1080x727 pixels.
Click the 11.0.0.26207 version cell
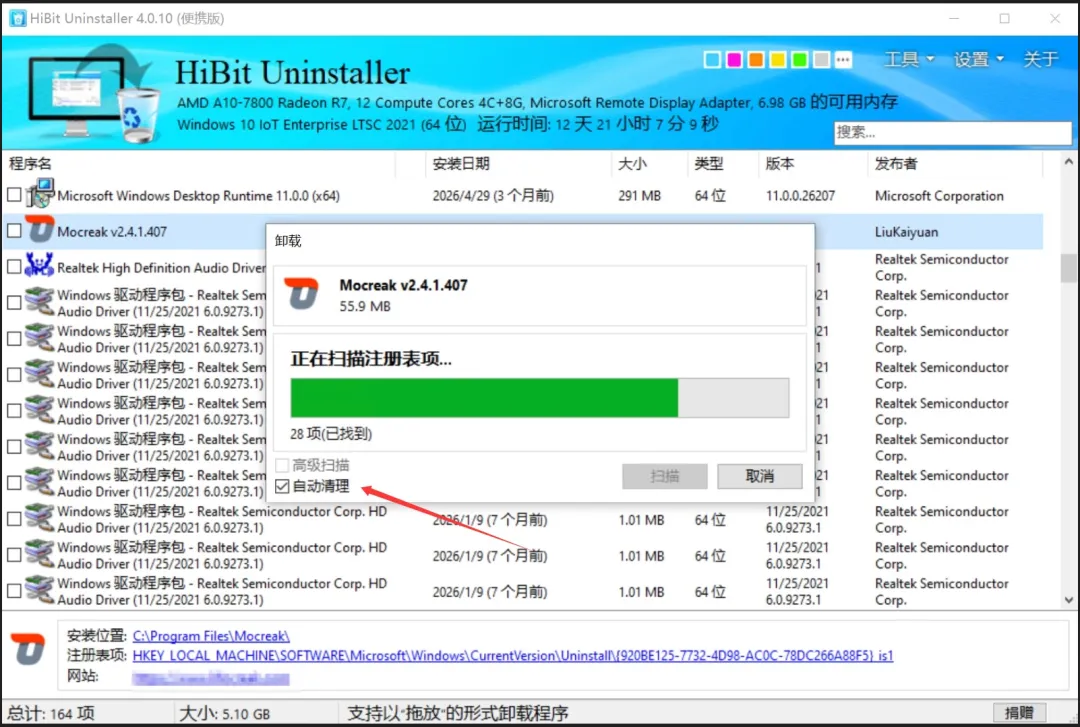click(x=800, y=196)
